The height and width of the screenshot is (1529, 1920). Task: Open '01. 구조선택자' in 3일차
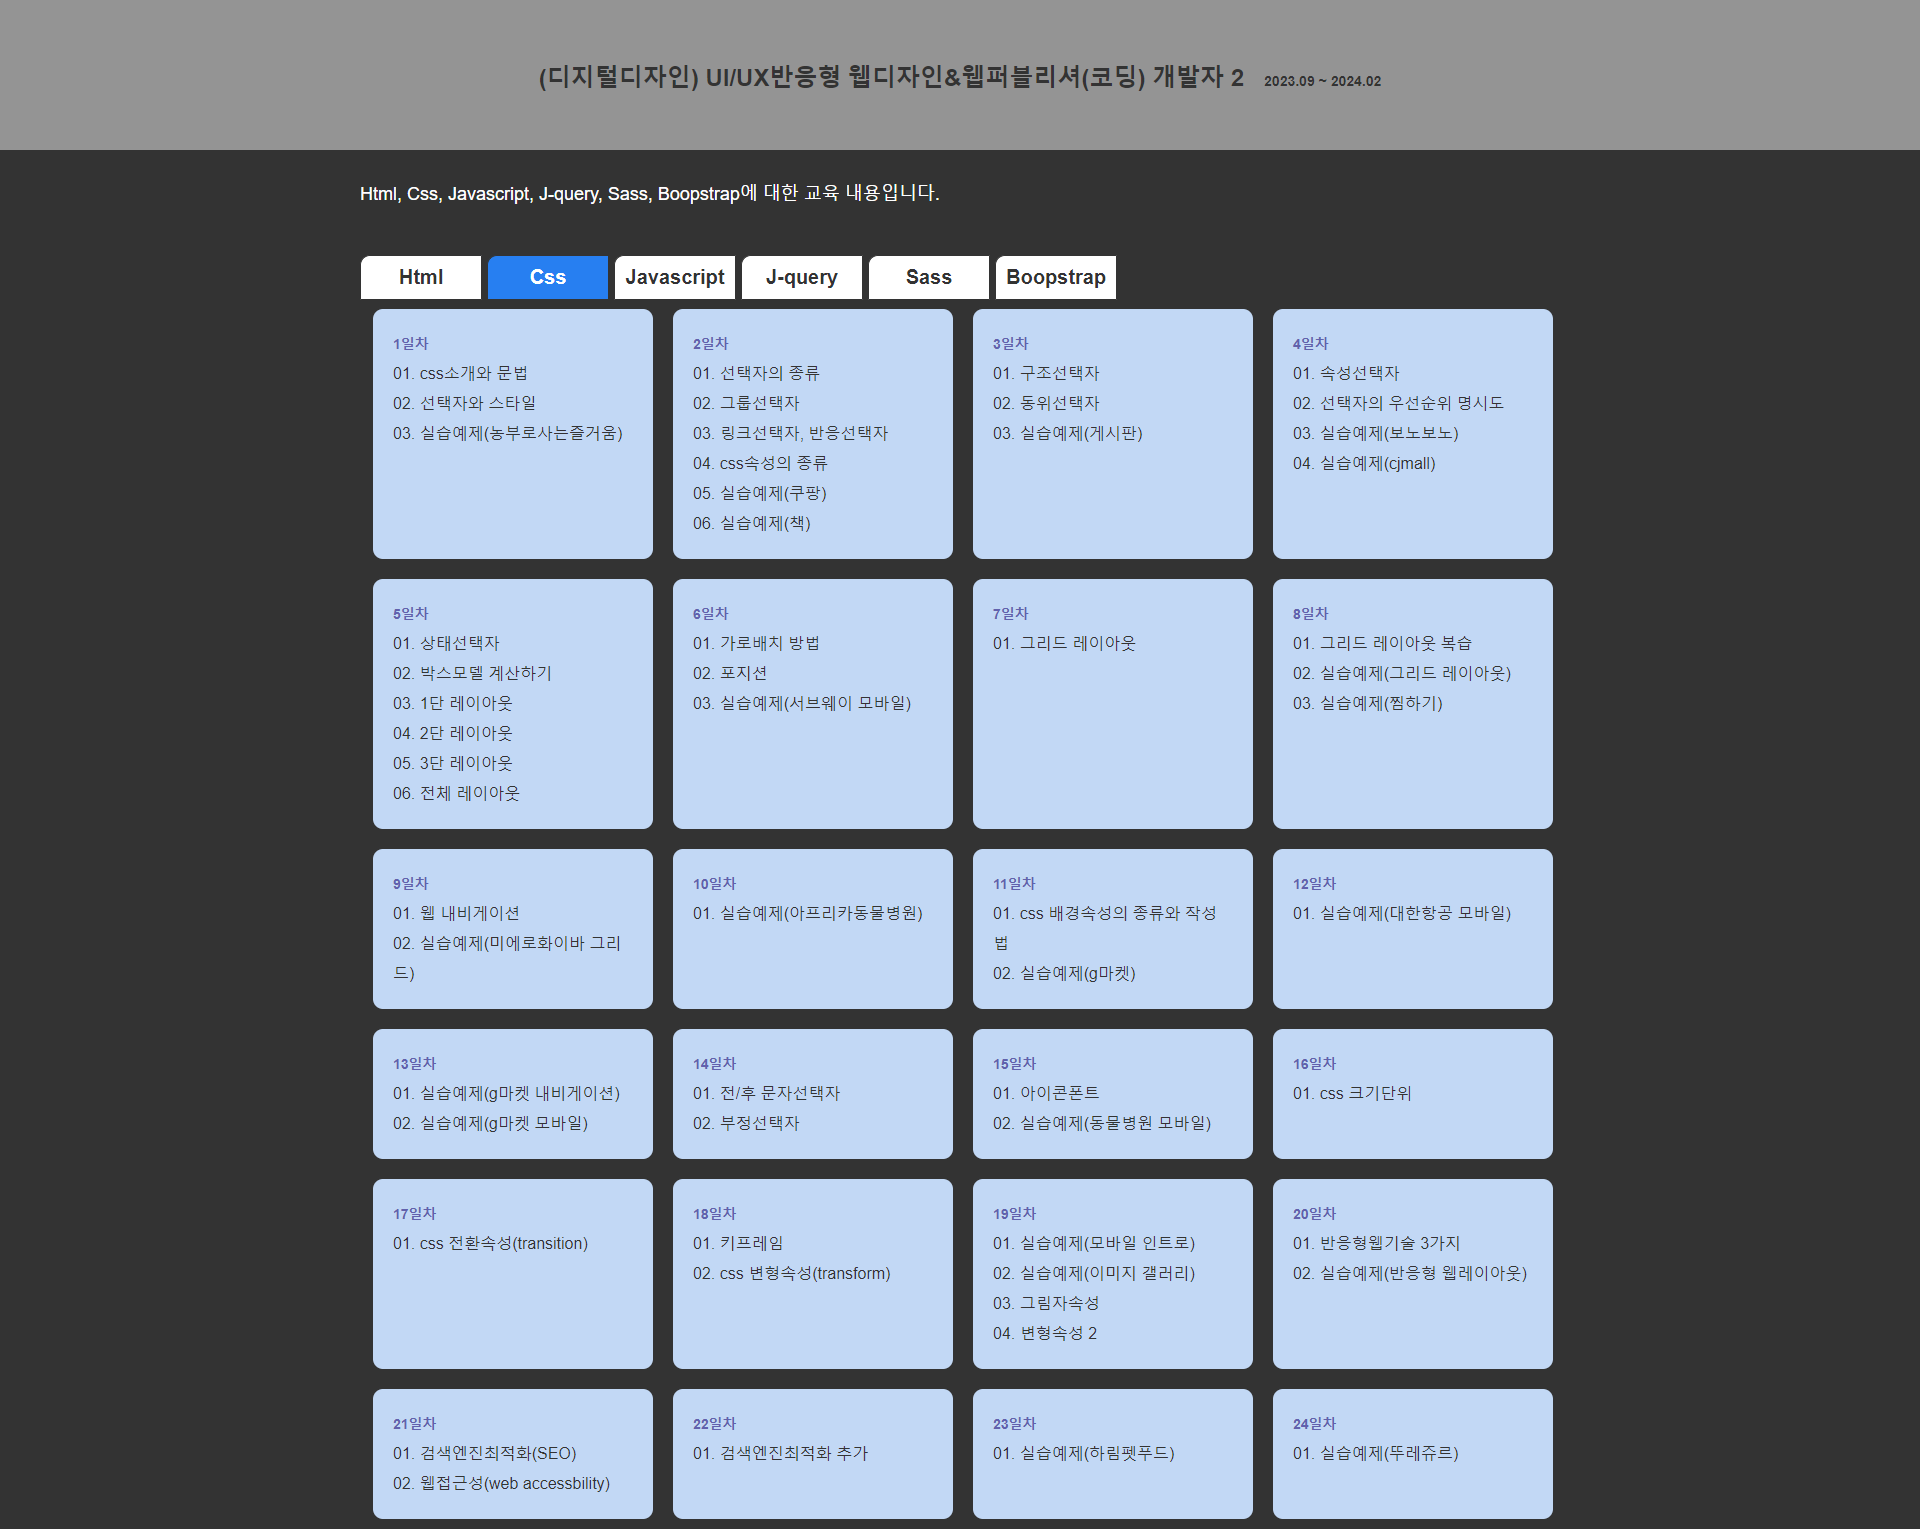tap(1046, 373)
